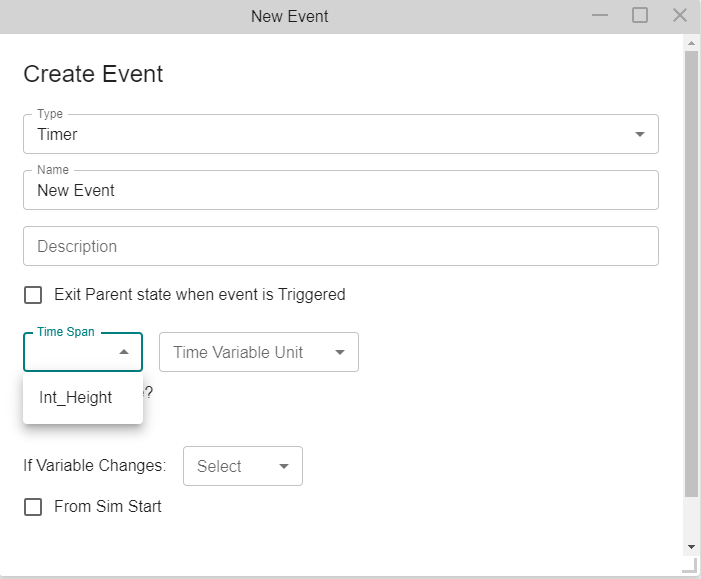The height and width of the screenshot is (579, 701).
Task: Maximize the New Event window
Action: point(640,16)
